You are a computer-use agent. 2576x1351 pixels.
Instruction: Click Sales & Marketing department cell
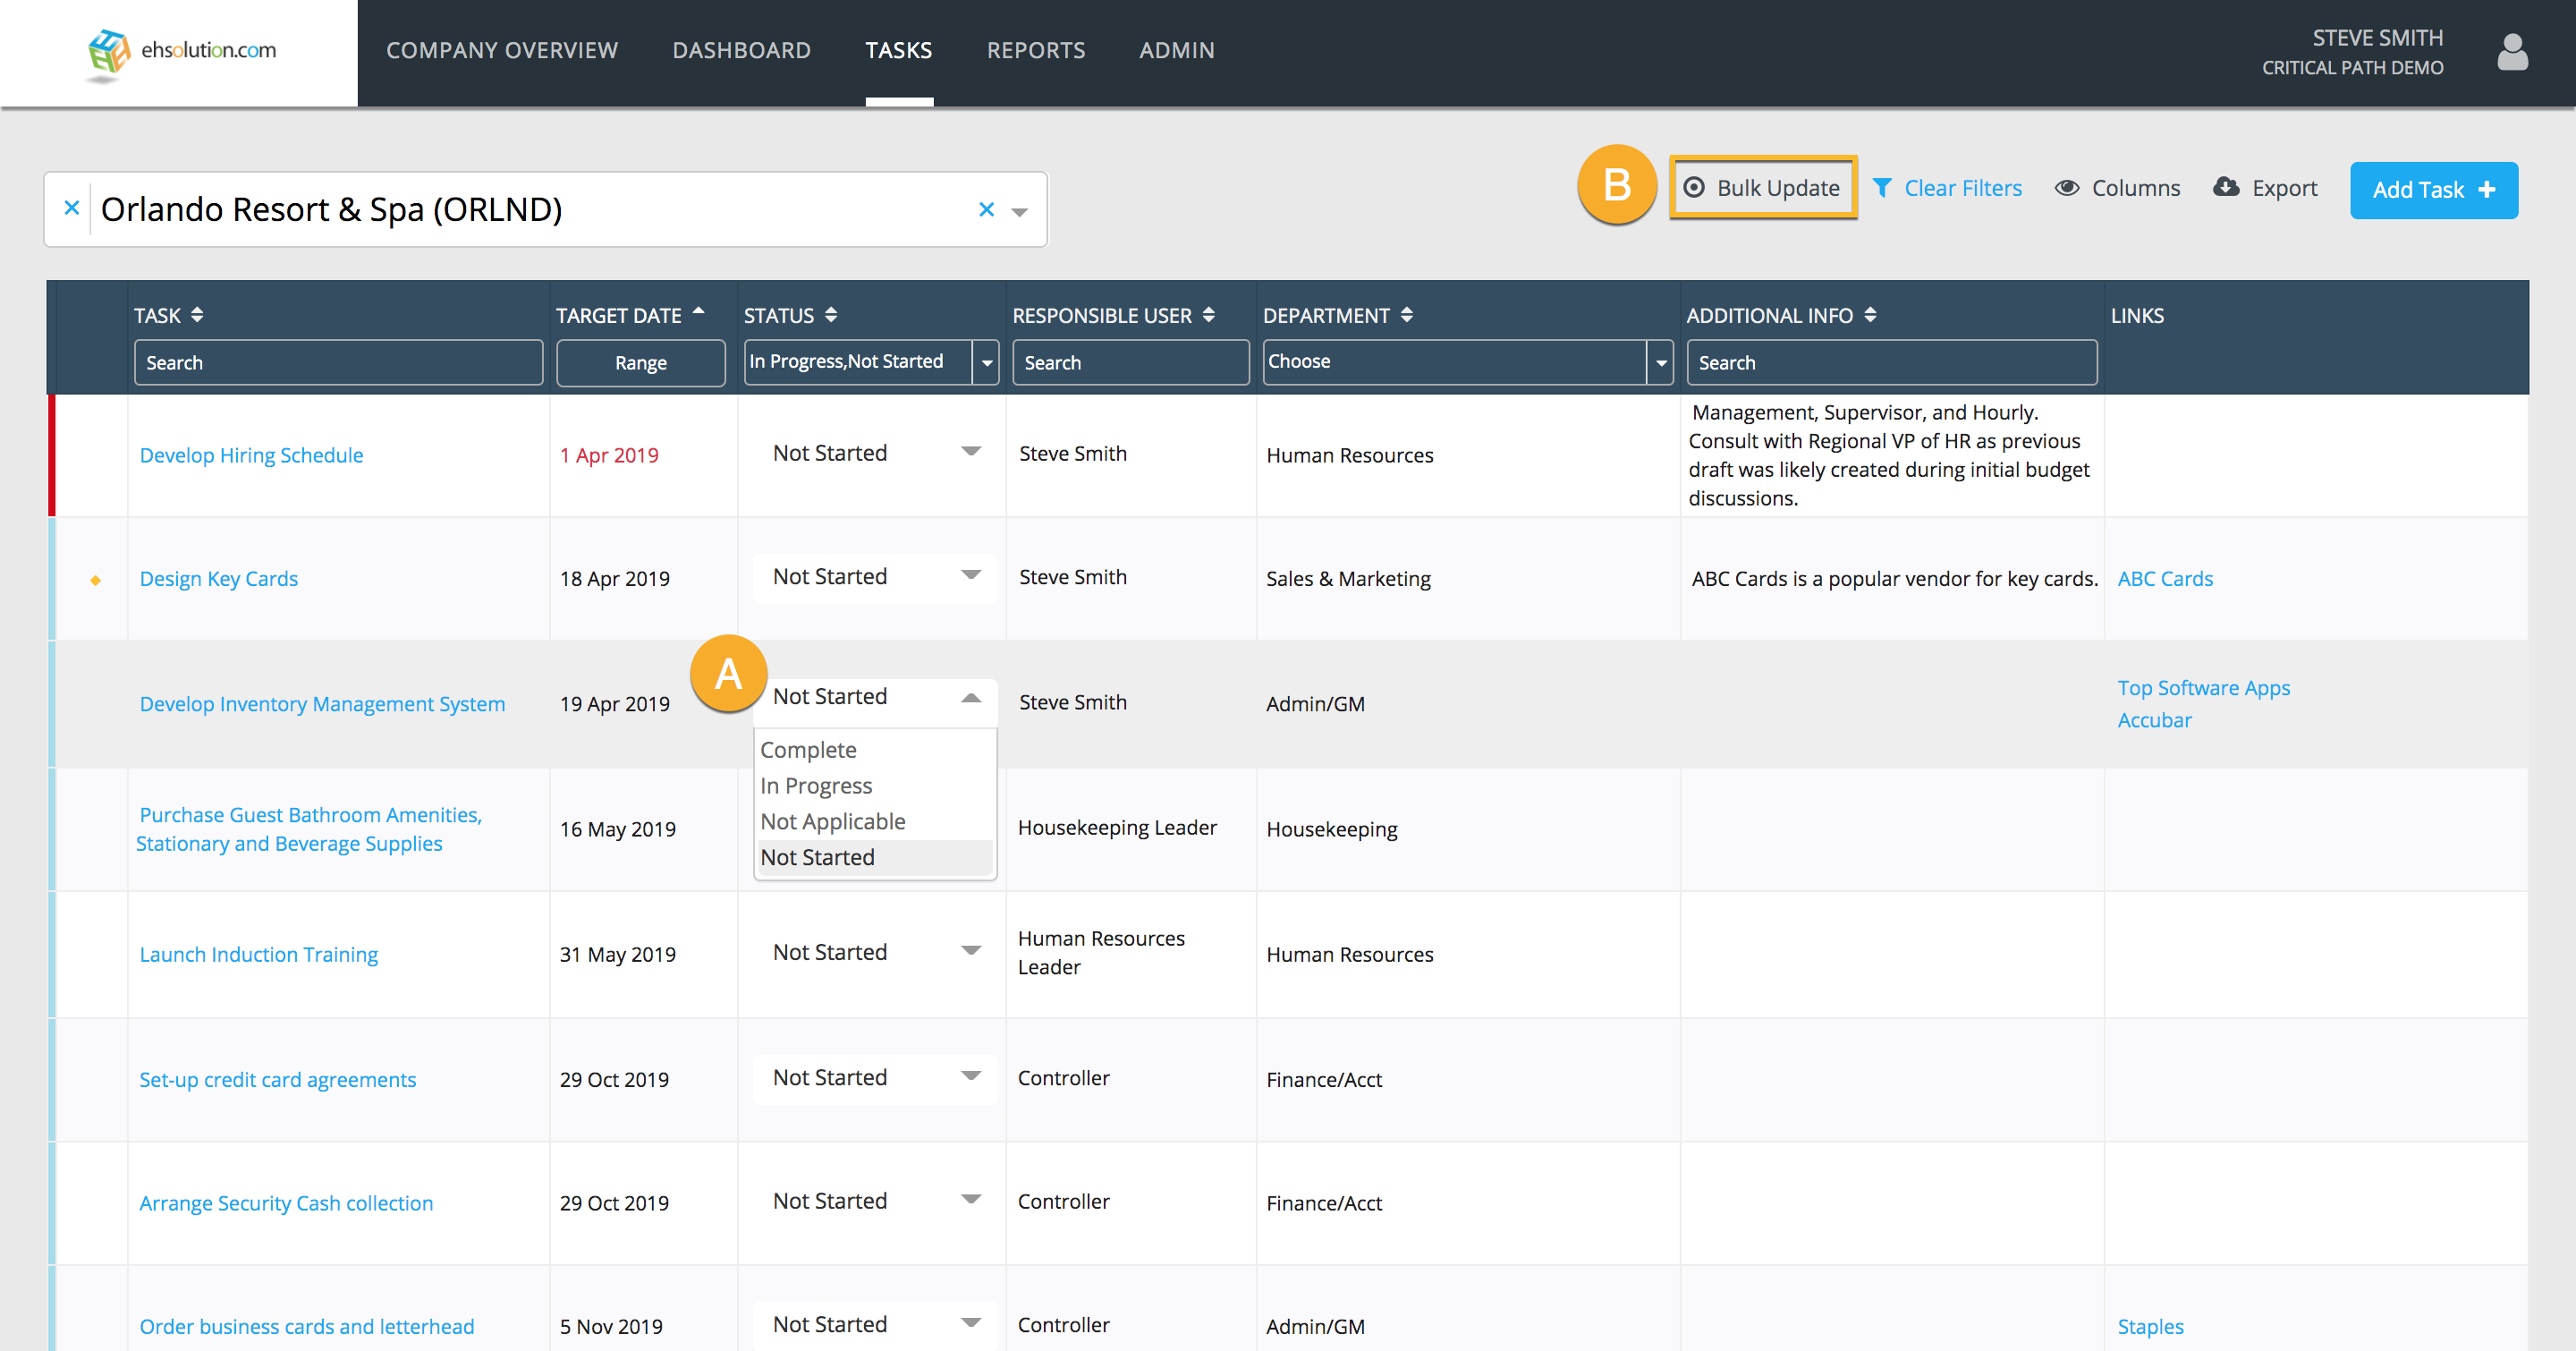[1348, 579]
